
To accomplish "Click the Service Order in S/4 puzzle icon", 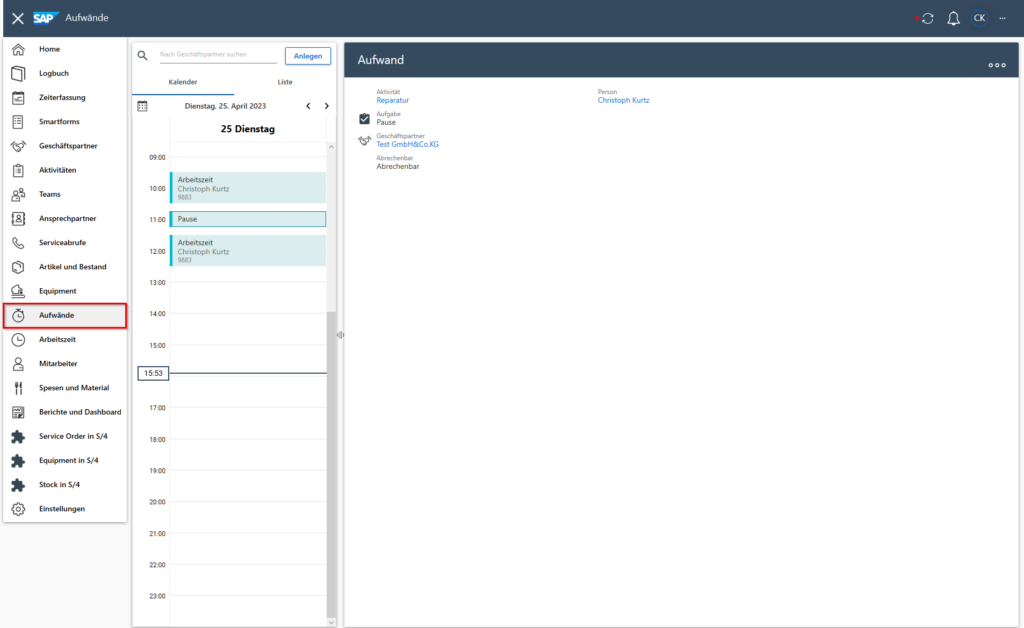I will (x=18, y=436).
